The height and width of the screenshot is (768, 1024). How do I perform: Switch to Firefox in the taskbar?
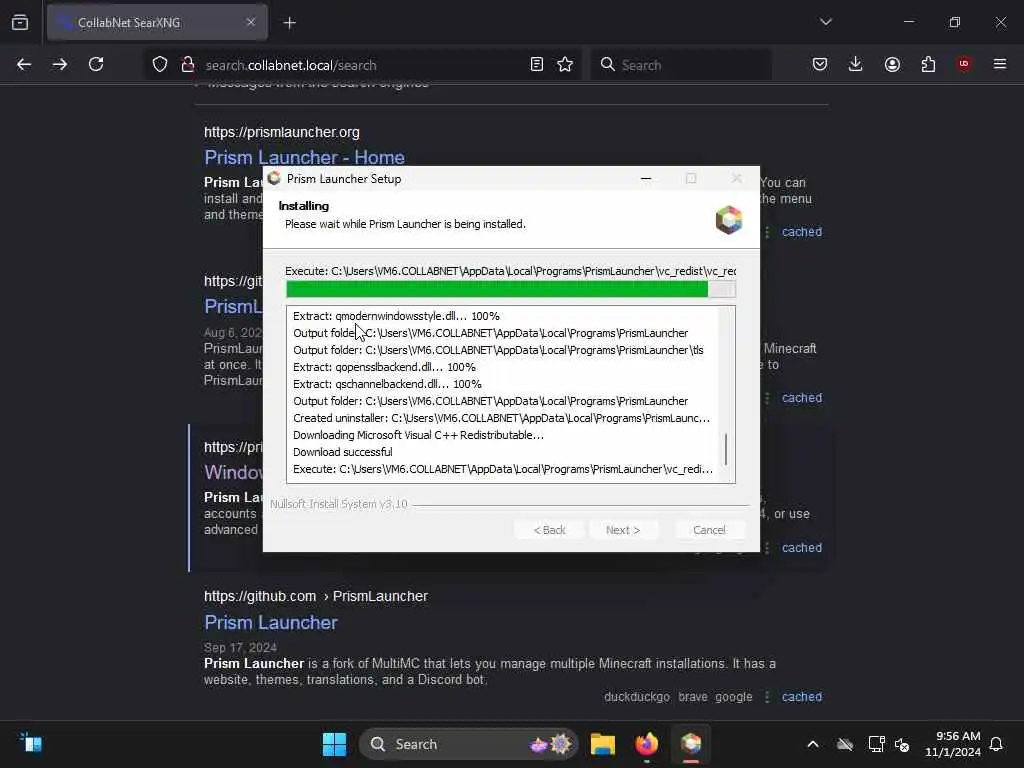pos(647,744)
